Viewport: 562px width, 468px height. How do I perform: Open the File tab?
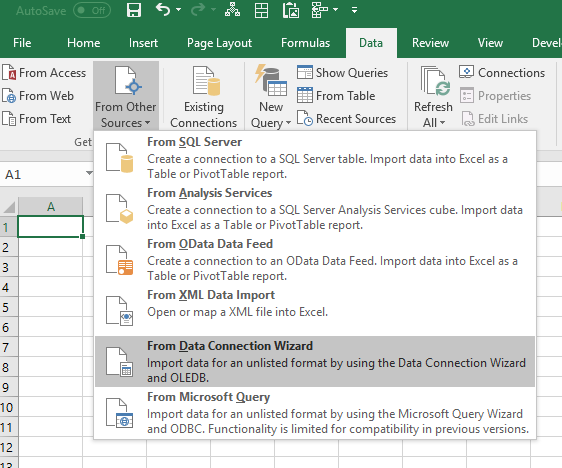[22, 43]
